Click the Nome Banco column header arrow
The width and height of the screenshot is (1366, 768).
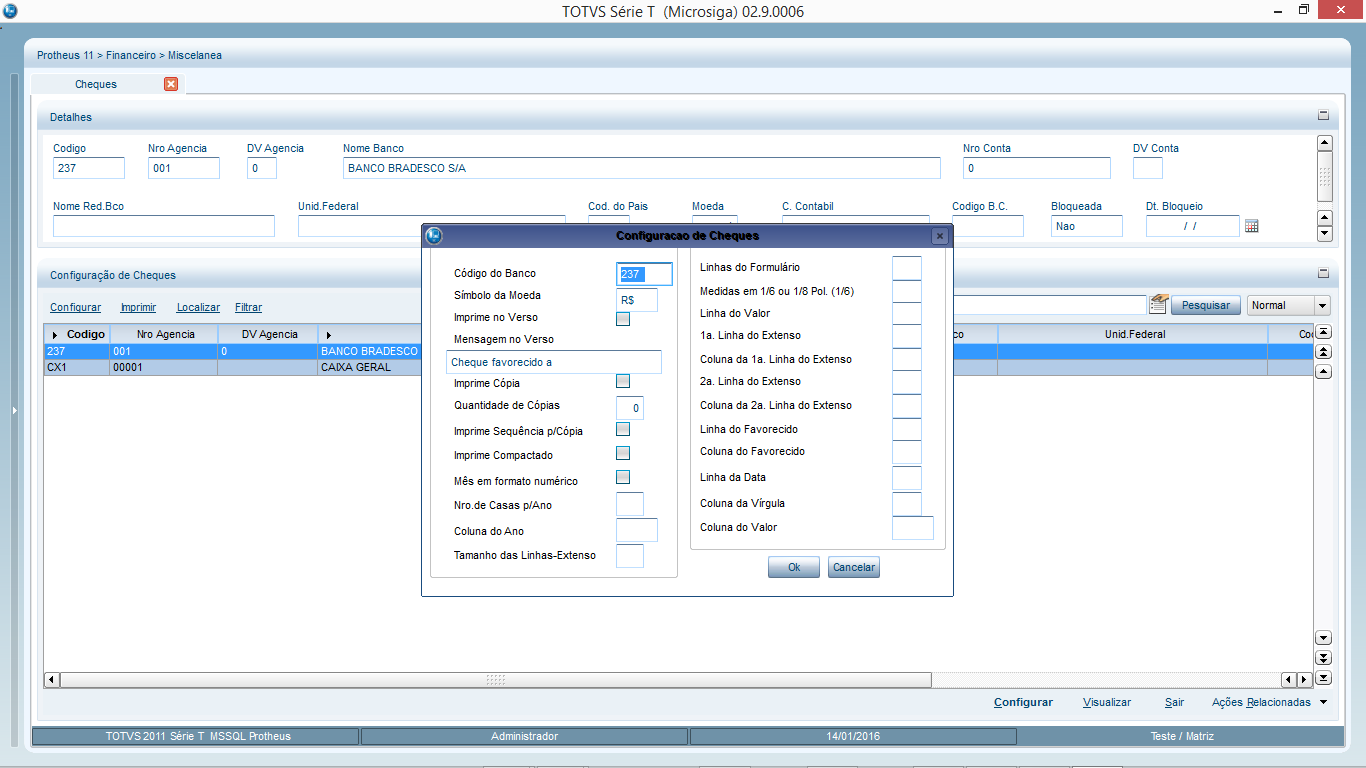(328, 334)
